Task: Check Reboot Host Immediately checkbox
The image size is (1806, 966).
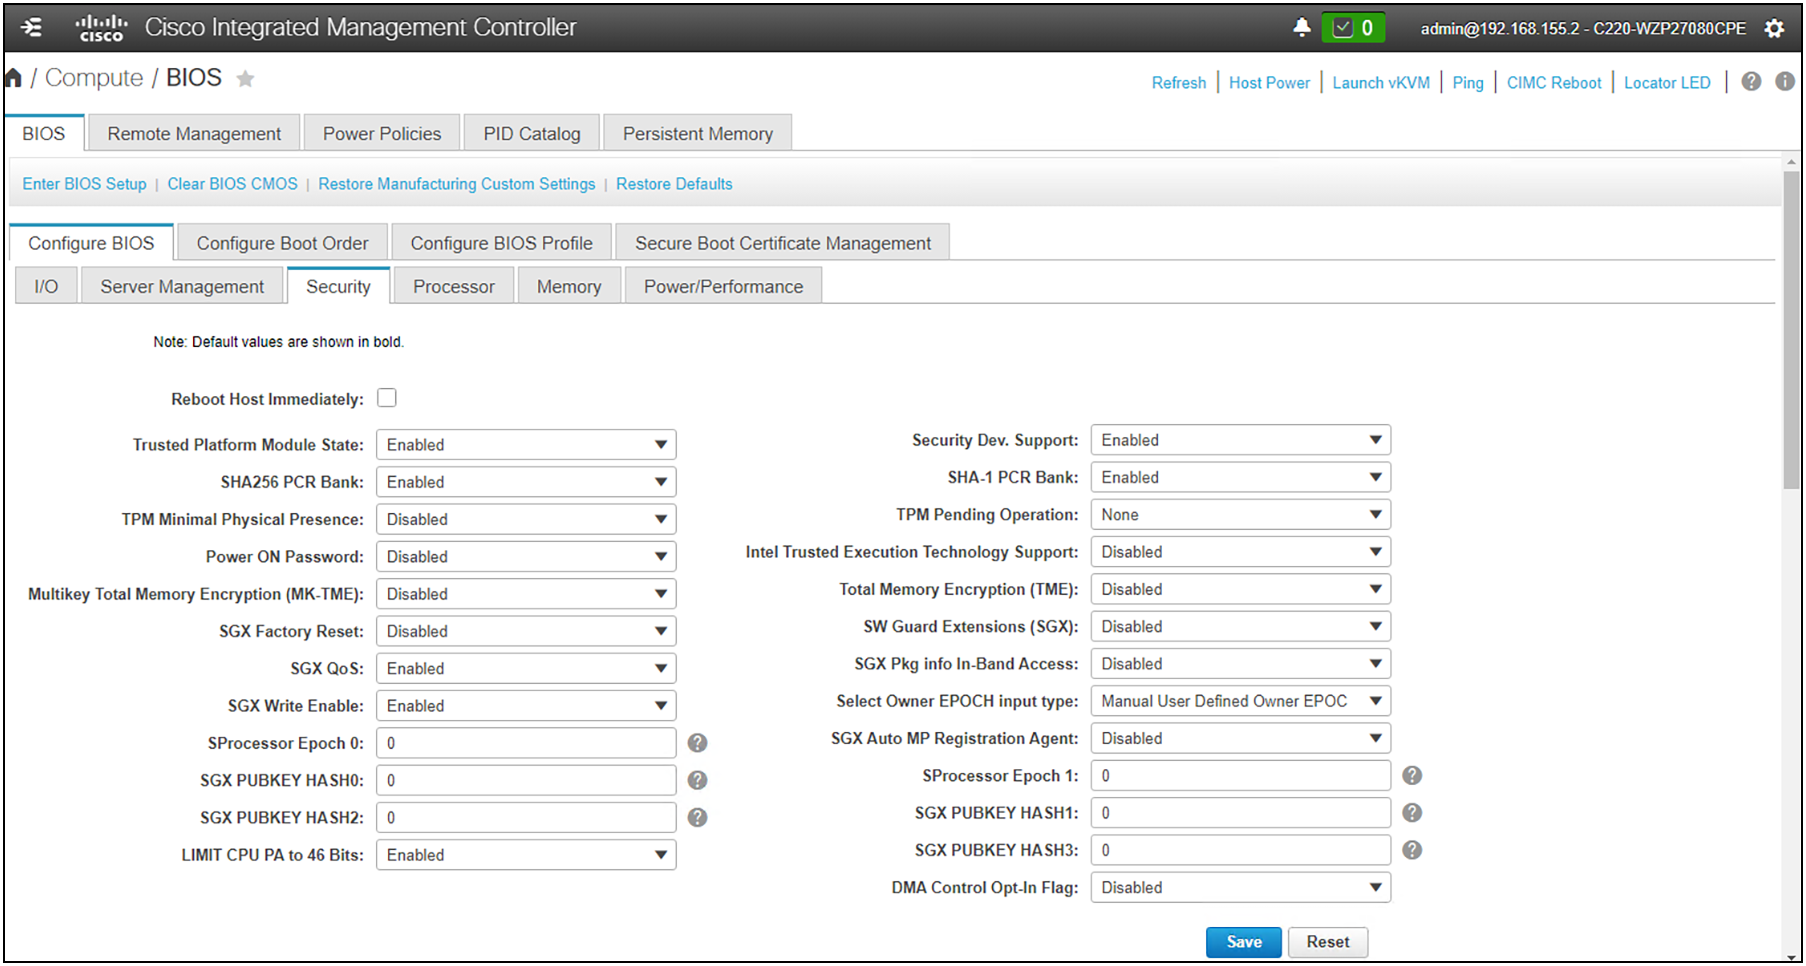Action: [x=387, y=398]
